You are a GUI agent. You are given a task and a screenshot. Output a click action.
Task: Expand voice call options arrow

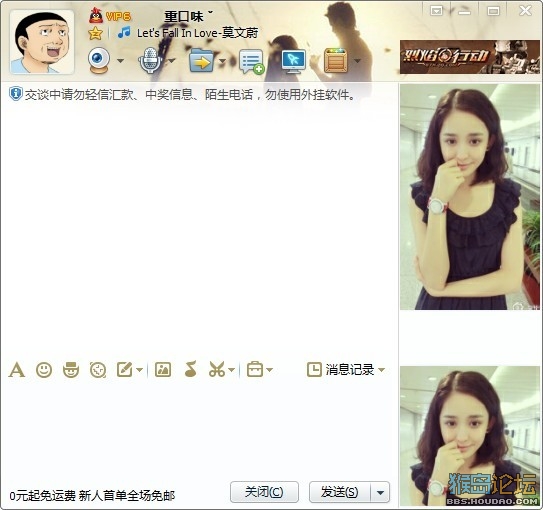pos(171,61)
